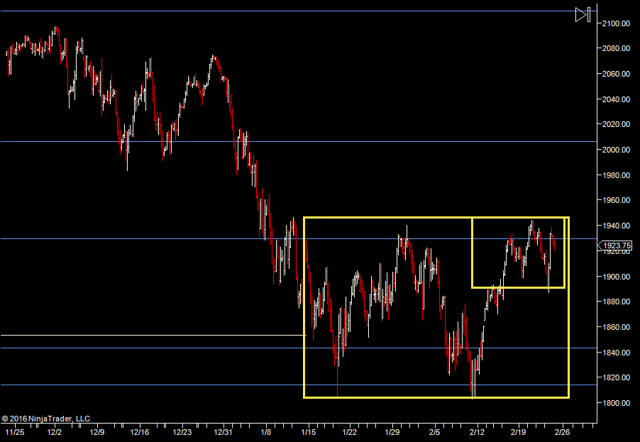
Task: Click the NinjaTrader copyright text
Action: 46,419
